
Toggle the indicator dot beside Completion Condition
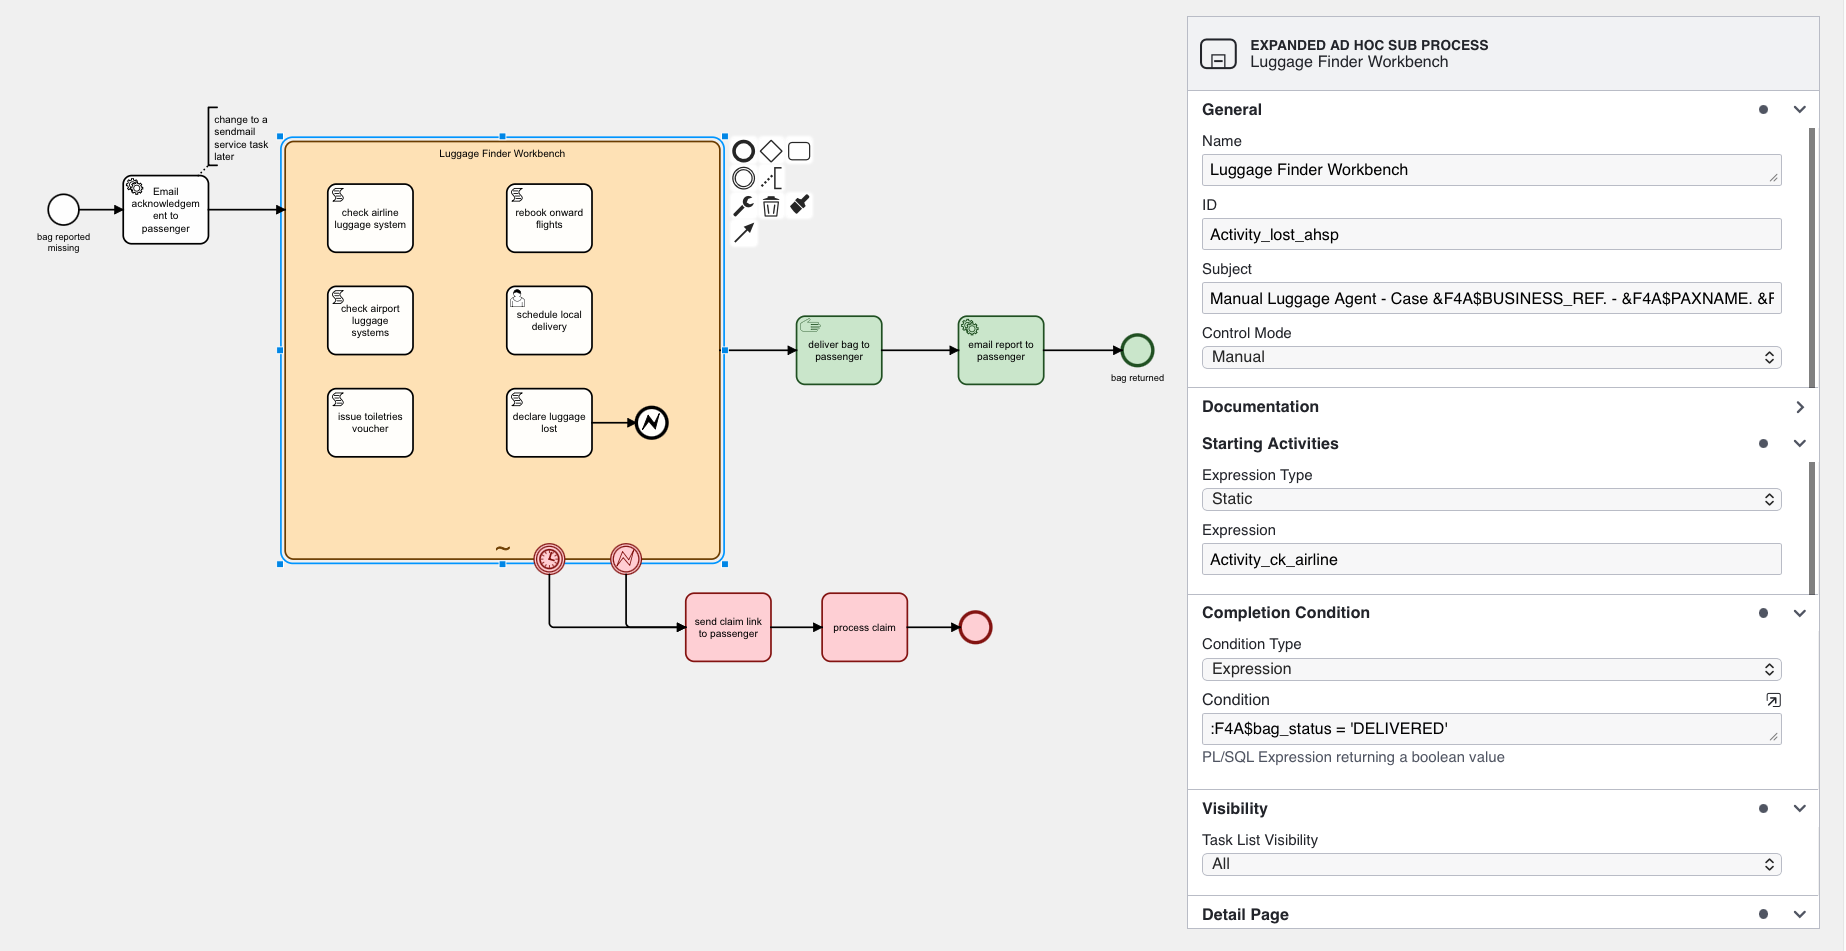(1763, 613)
